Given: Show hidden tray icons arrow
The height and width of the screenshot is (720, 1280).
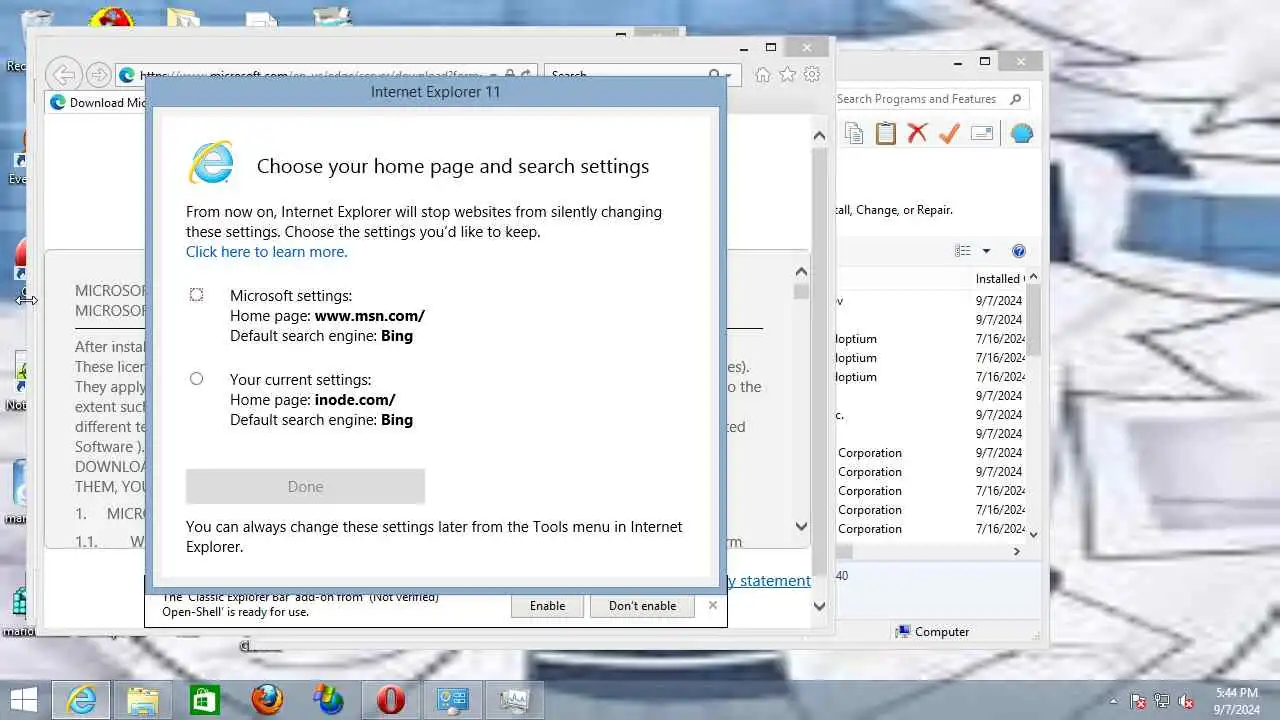Looking at the screenshot, I should tap(1113, 701).
